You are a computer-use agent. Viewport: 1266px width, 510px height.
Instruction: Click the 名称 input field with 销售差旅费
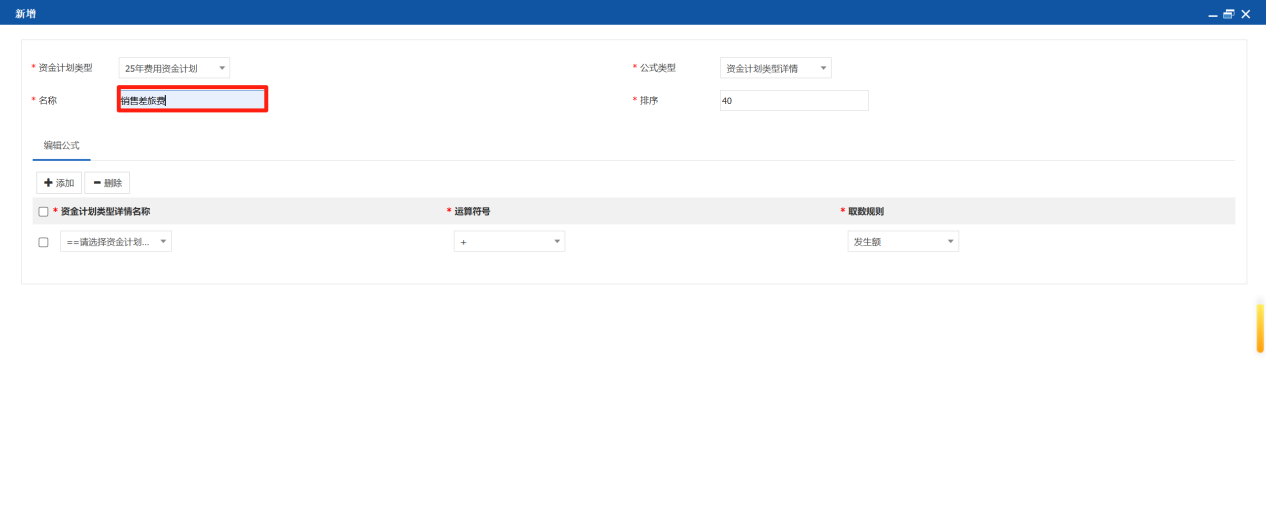pyautogui.click(x=192, y=100)
